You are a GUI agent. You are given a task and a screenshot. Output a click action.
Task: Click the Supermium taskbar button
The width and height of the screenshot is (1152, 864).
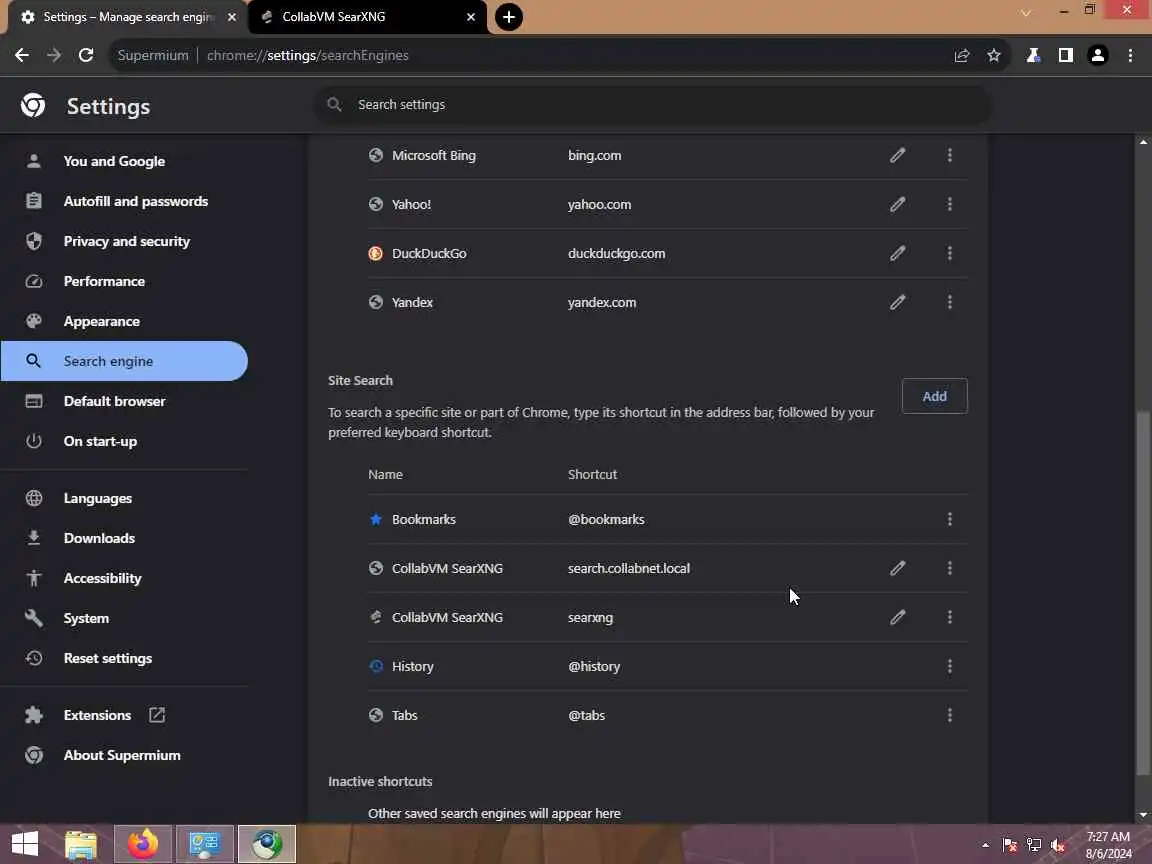coord(267,844)
